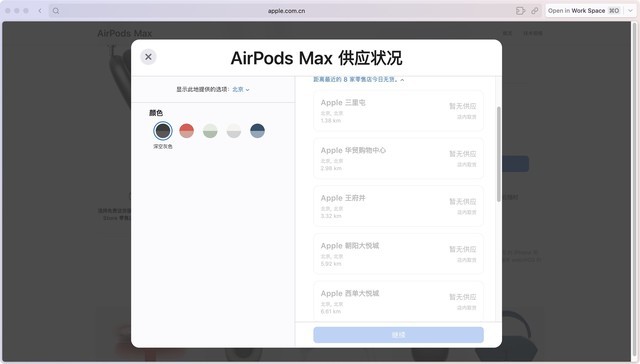Click the 3.32 km distance text
Image resolution: width=640 pixels, height=364 pixels.
(x=331, y=216)
